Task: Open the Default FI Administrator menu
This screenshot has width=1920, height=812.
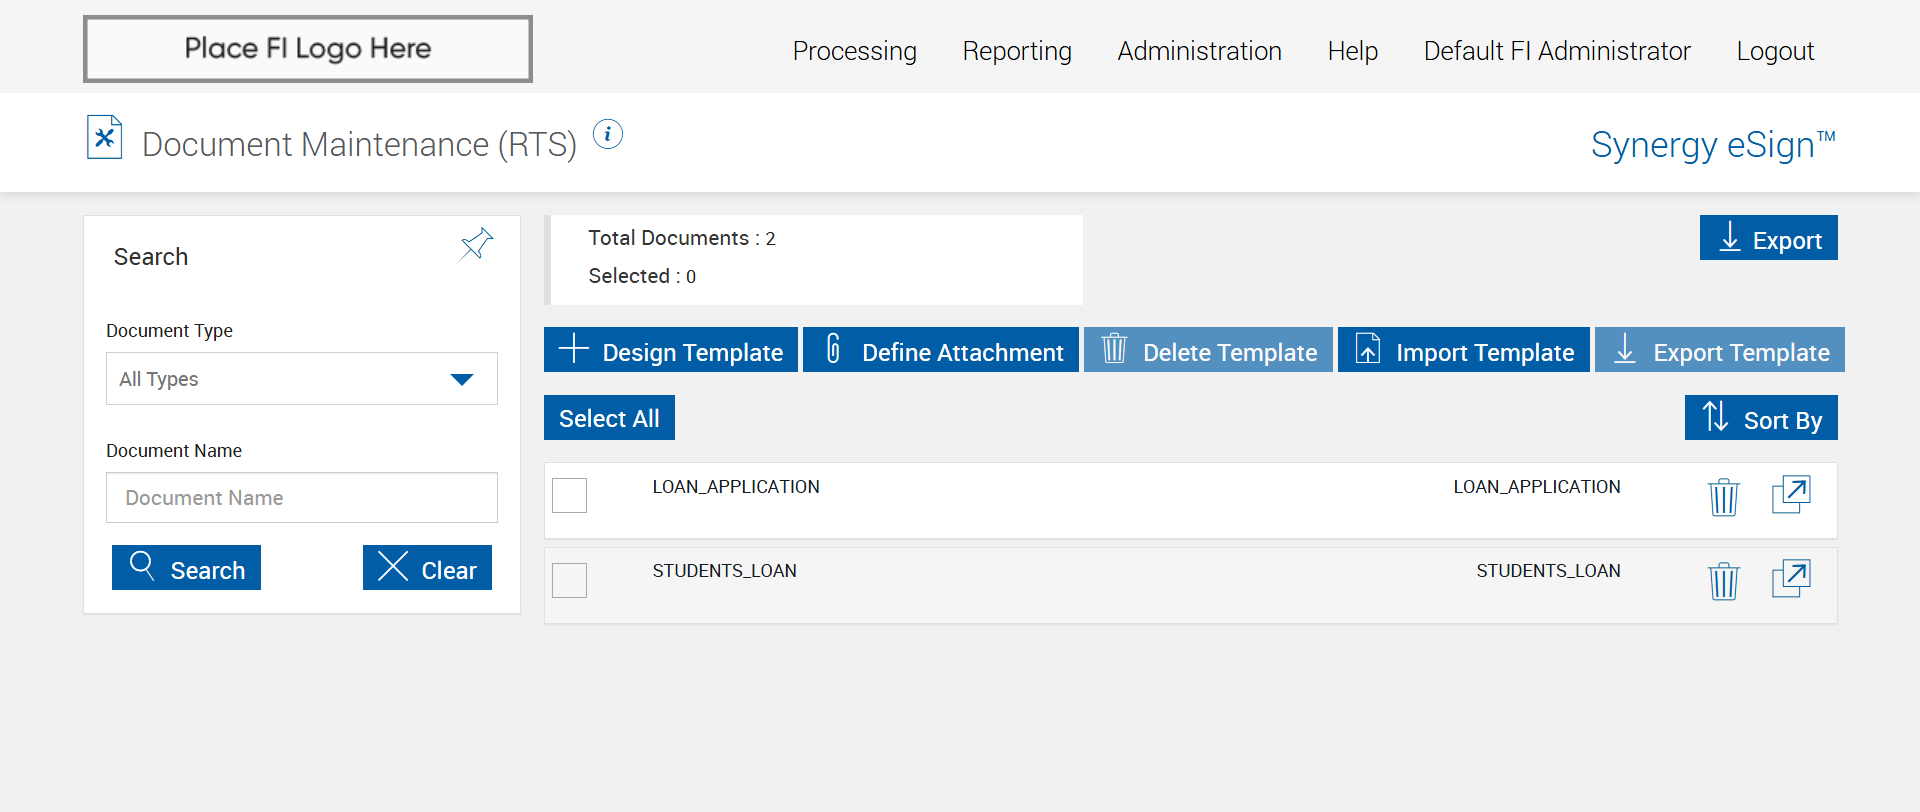Action: click(1557, 51)
